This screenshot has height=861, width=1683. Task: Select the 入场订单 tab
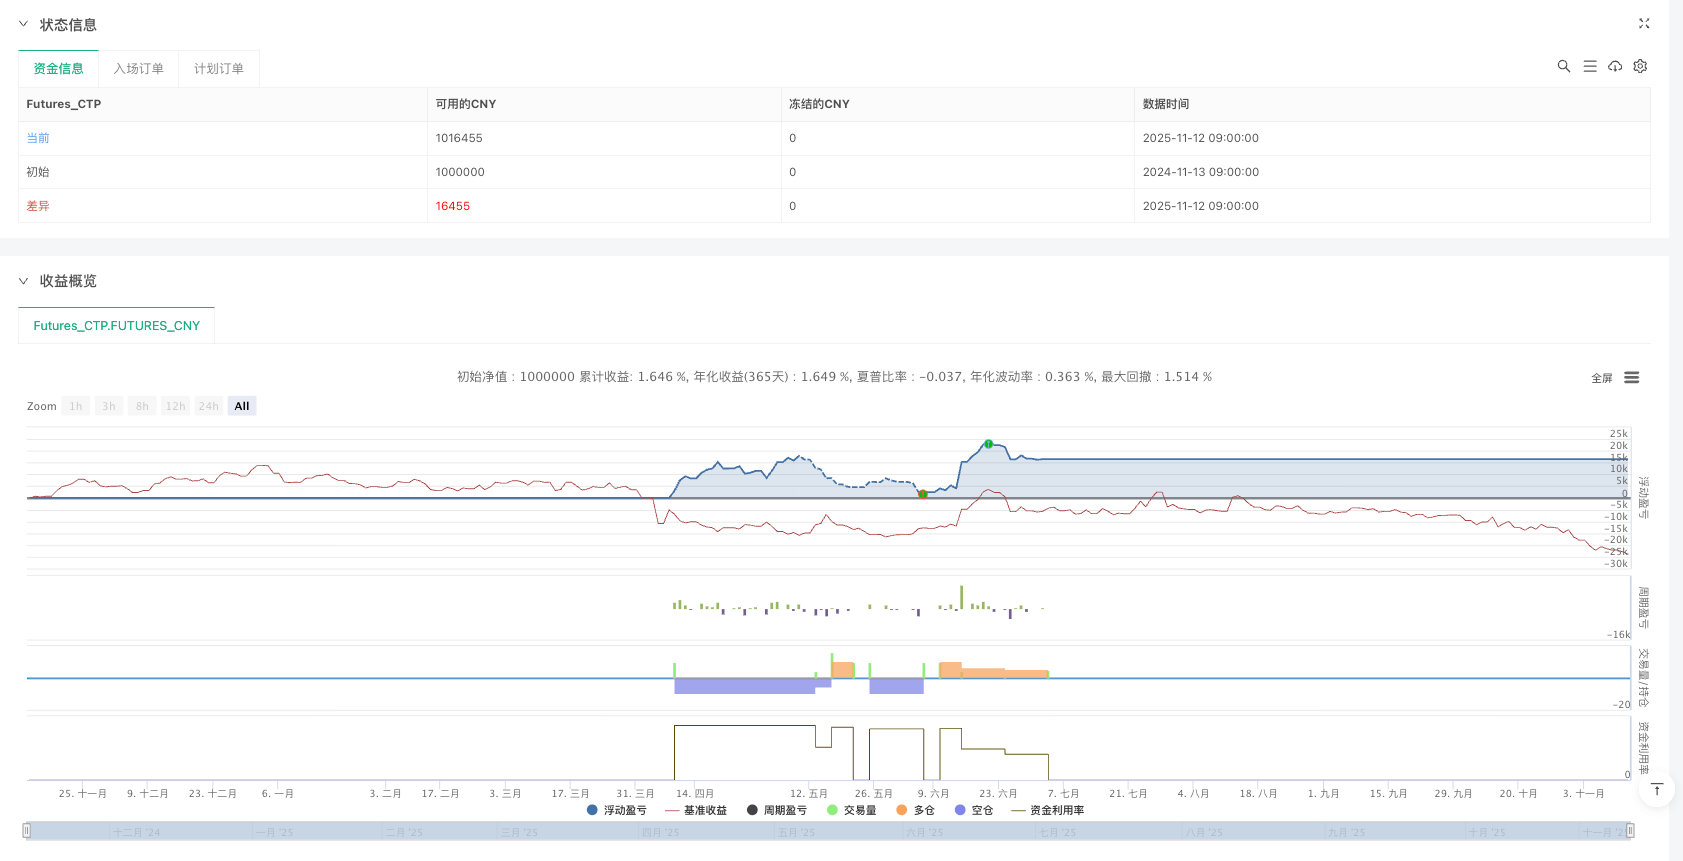pyautogui.click(x=138, y=69)
